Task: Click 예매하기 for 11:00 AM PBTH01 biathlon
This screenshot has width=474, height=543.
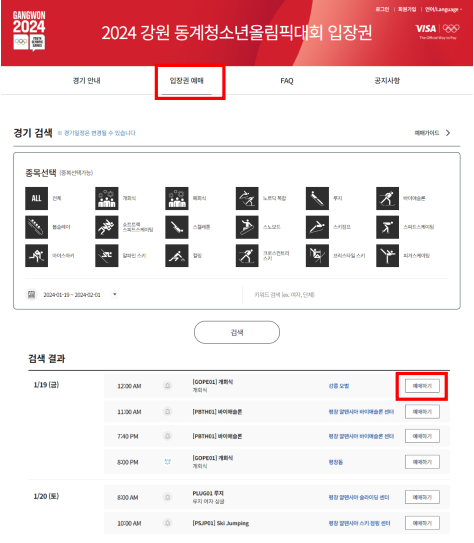Action: click(422, 412)
